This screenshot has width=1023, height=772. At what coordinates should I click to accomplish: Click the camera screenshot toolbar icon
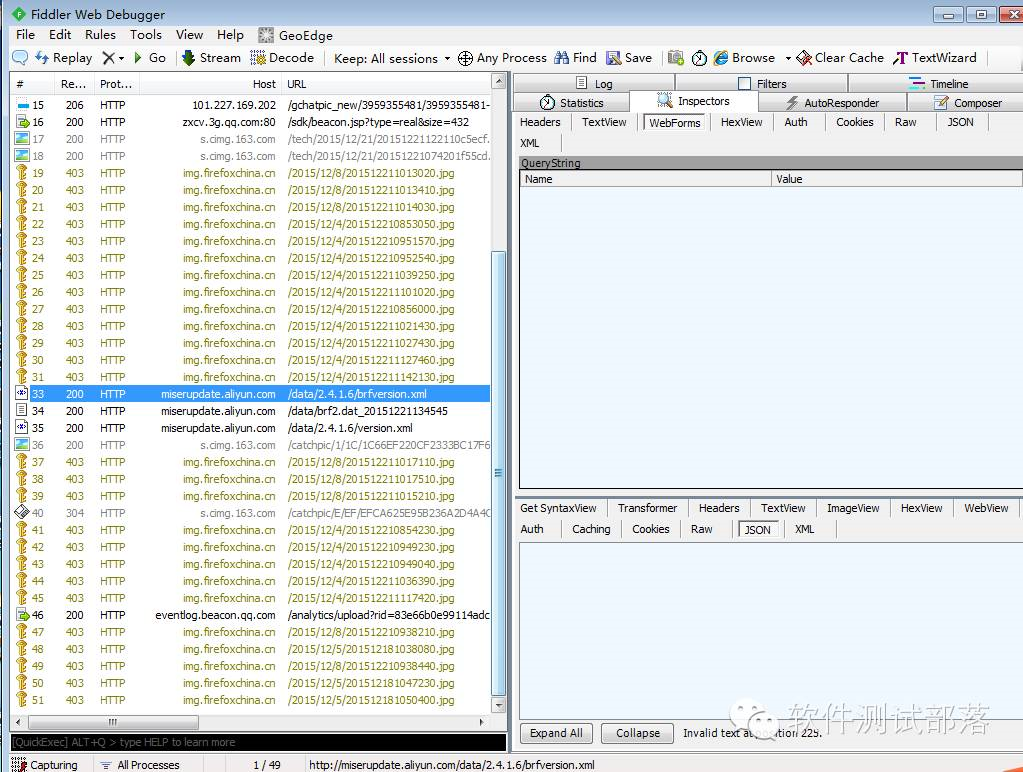pyautogui.click(x=676, y=58)
